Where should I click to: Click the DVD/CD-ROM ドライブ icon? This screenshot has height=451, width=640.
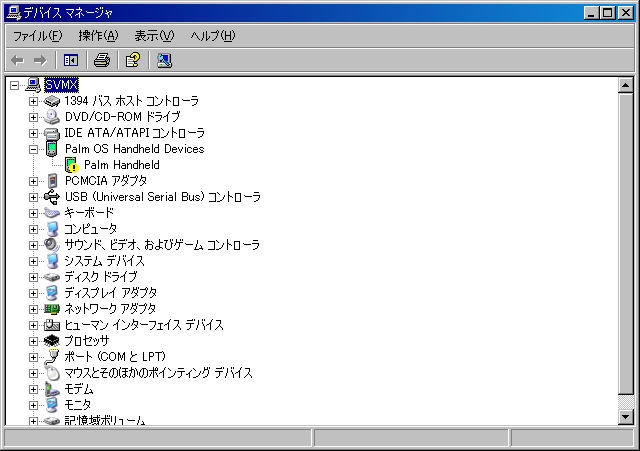coord(52,117)
